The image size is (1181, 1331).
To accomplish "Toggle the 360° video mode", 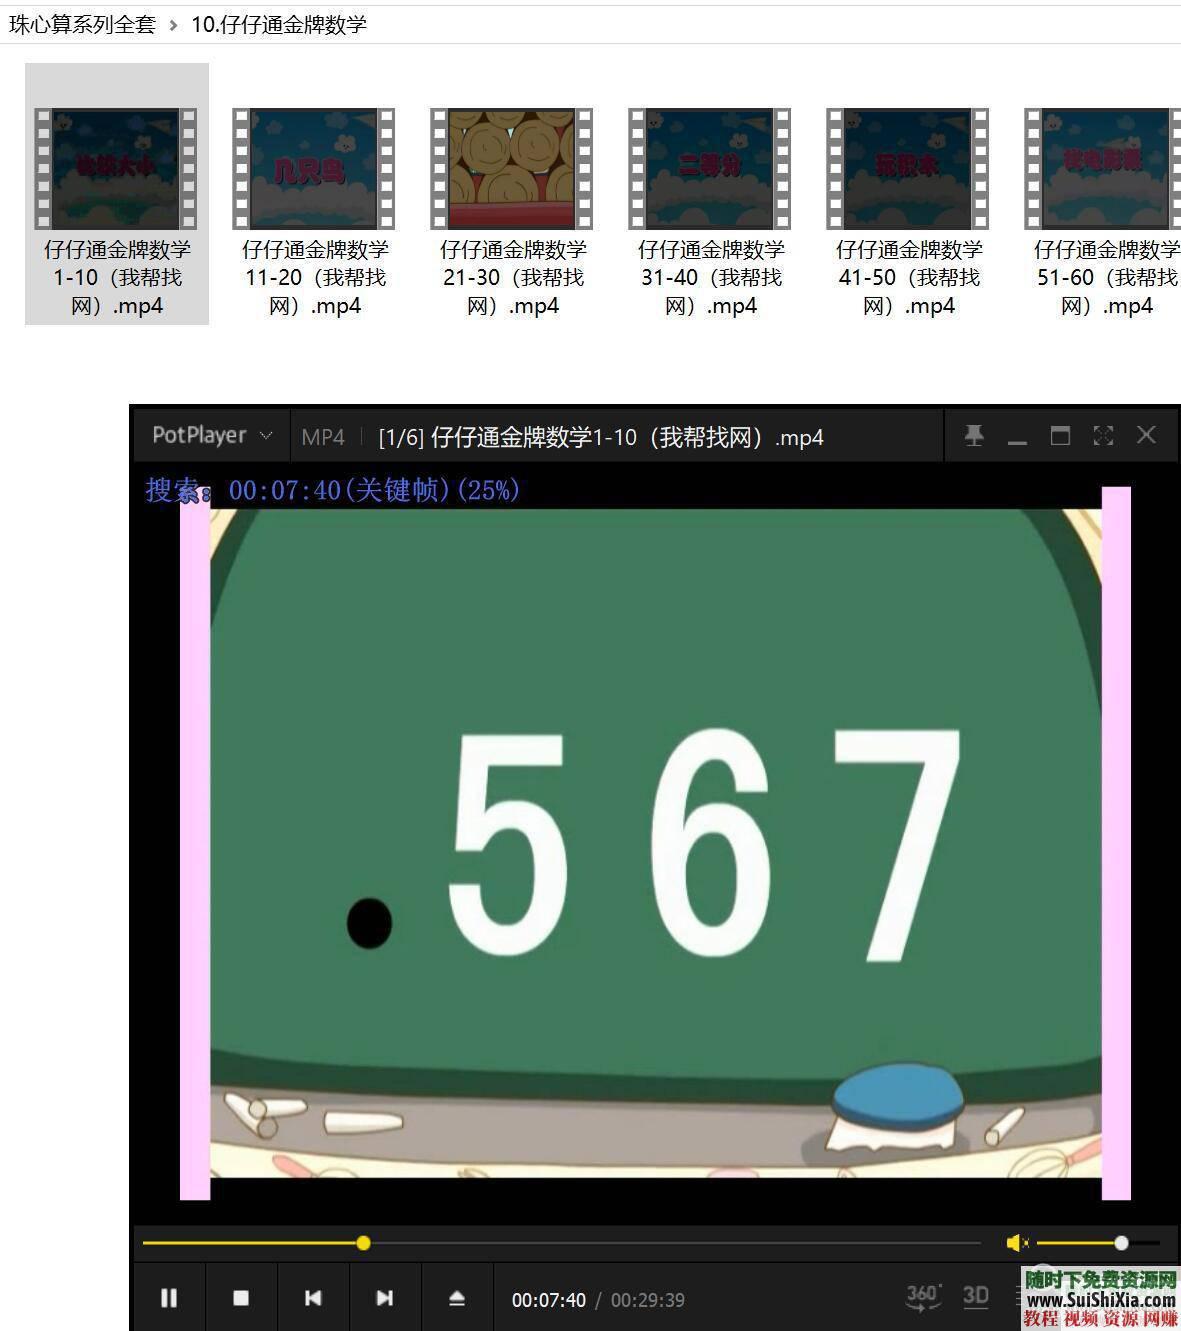I will [922, 1297].
